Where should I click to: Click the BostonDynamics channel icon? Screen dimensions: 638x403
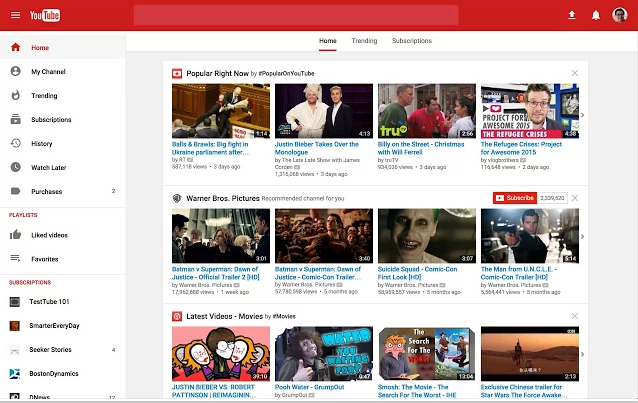15,373
